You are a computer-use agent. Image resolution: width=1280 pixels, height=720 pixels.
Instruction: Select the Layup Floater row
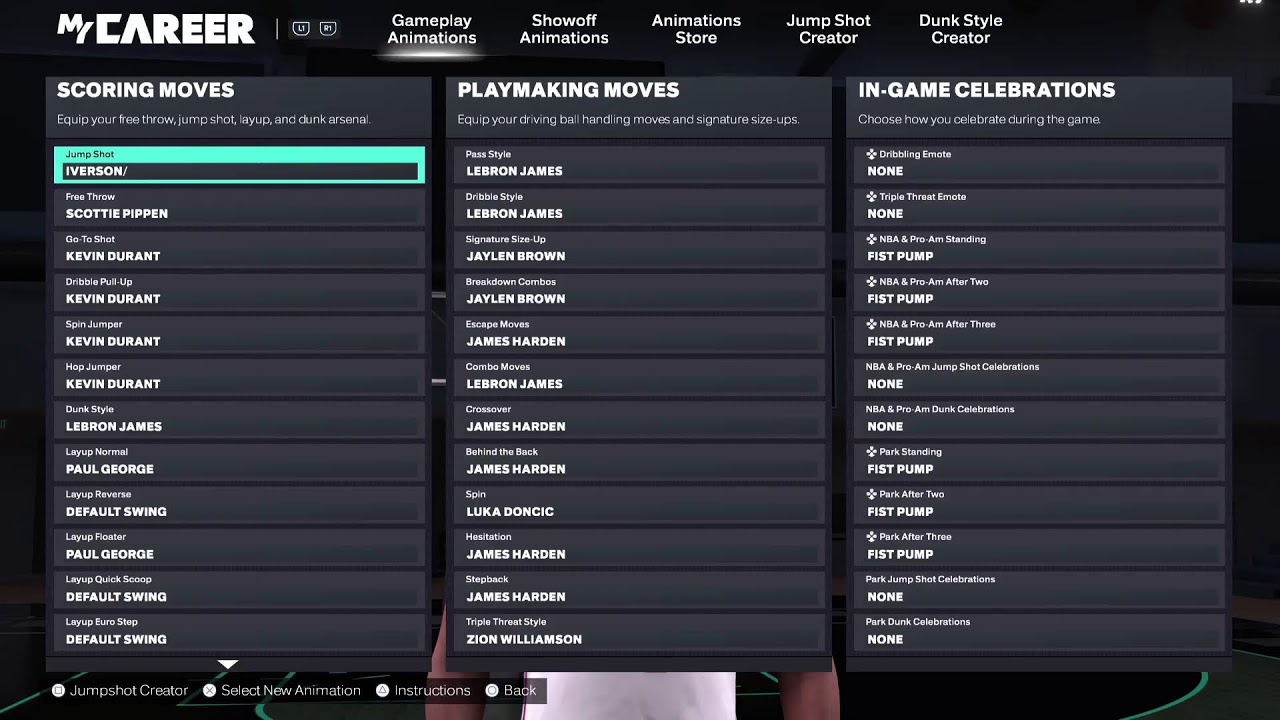click(239, 546)
